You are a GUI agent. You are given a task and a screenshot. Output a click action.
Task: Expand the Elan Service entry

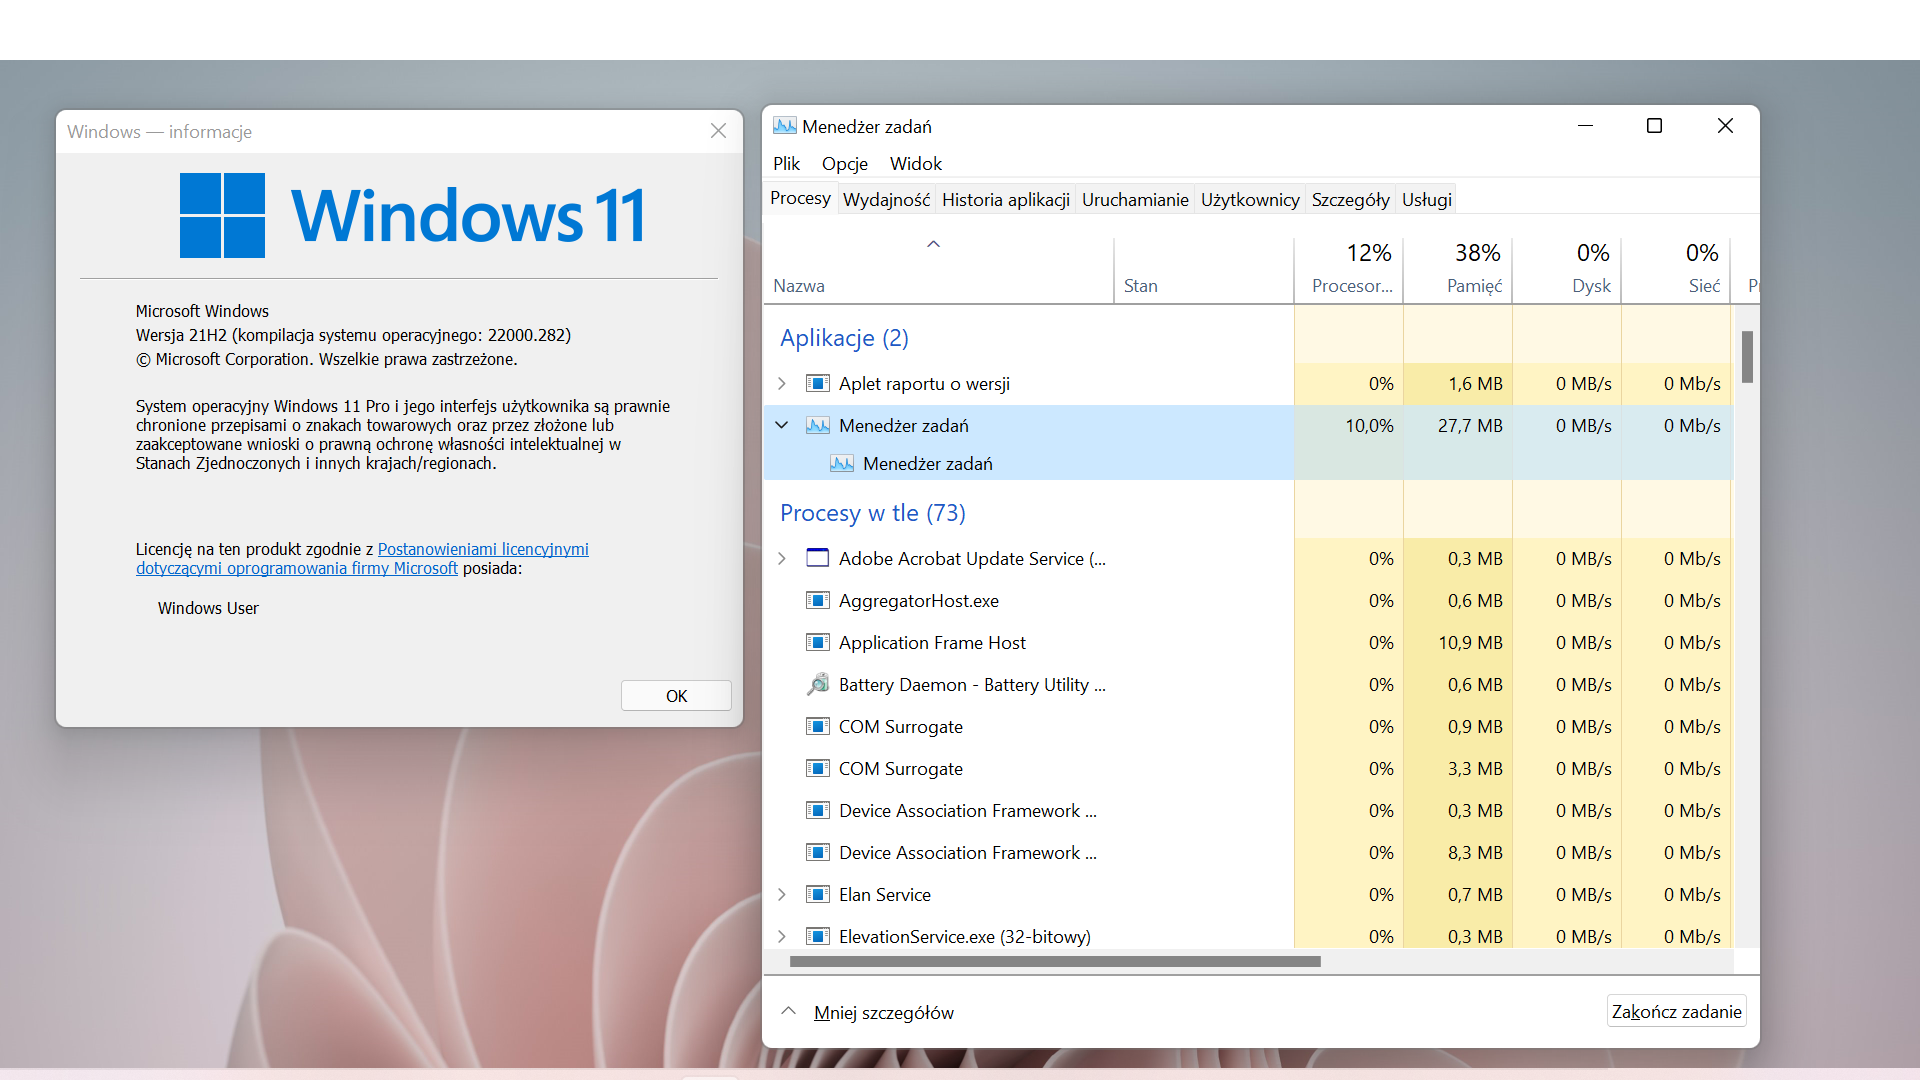[x=782, y=895]
